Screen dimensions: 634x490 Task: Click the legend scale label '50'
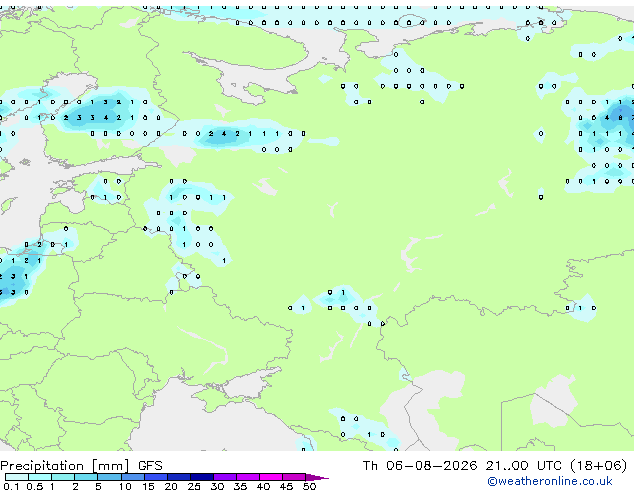click(309, 486)
